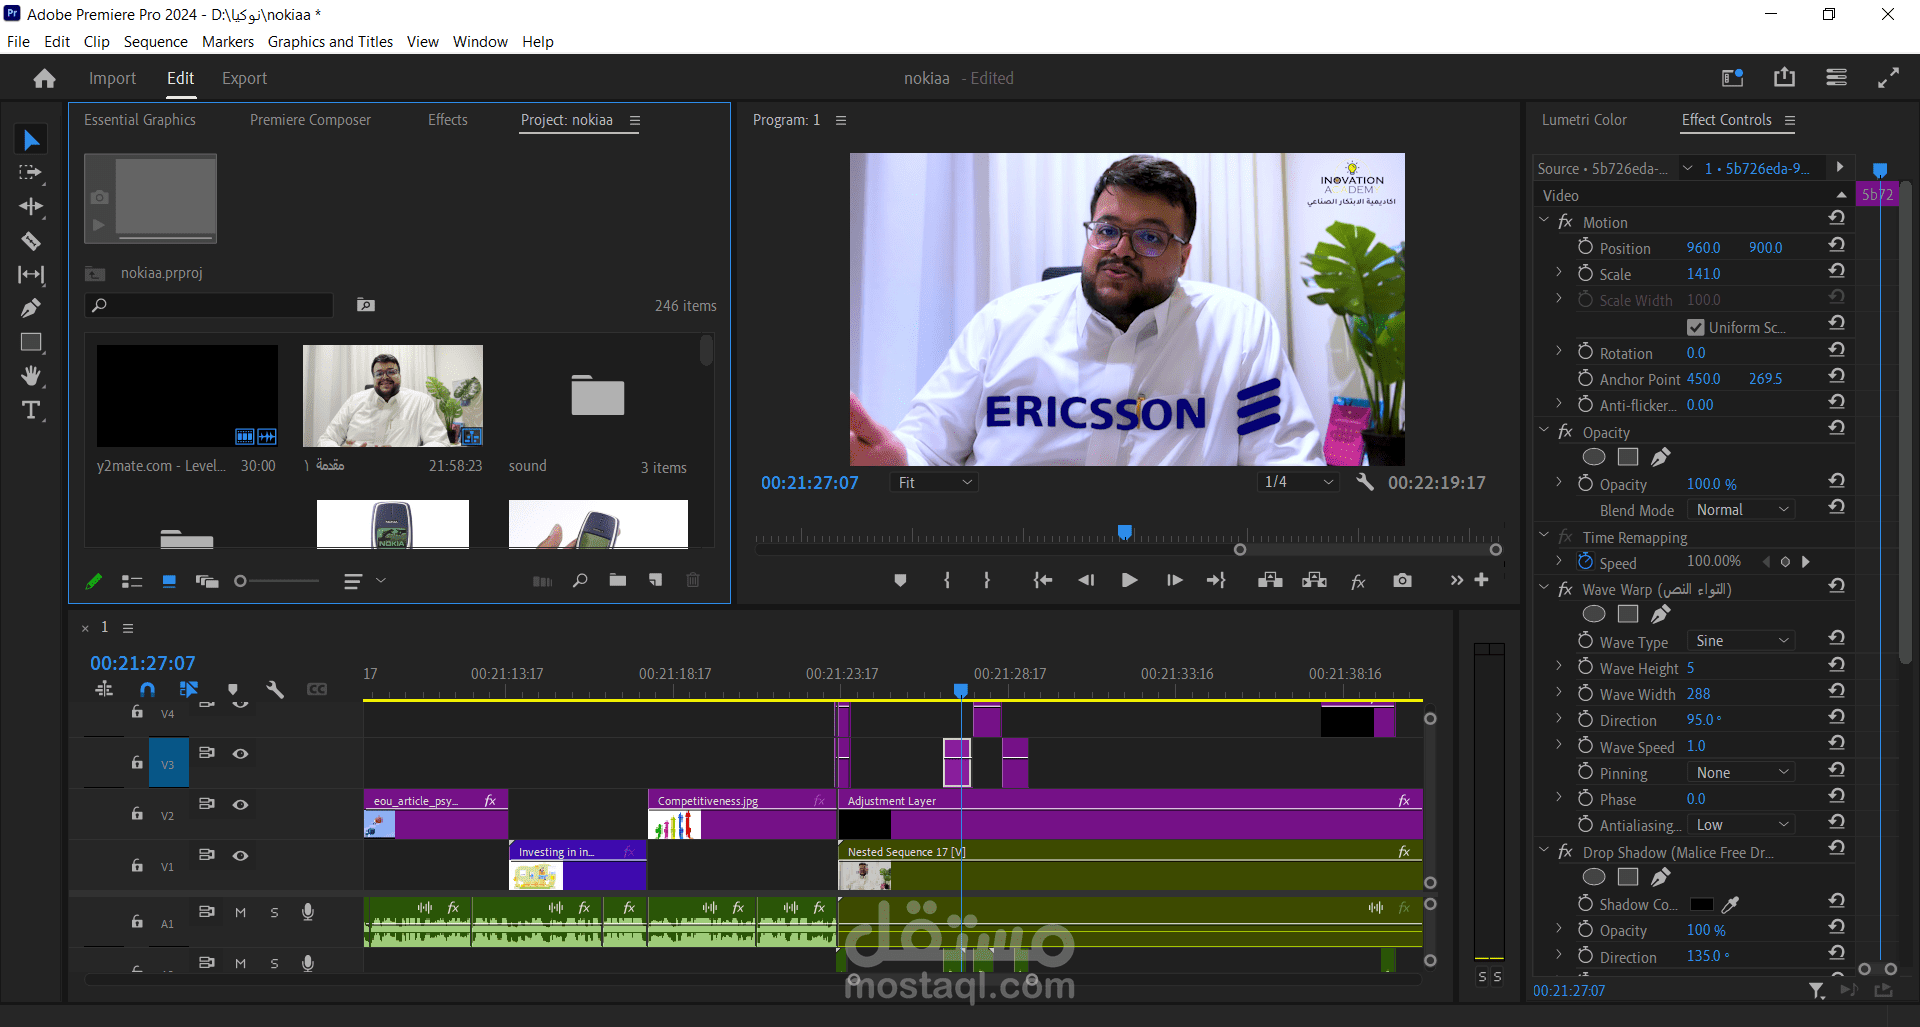Image resolution: width=1920 pixels, height=1027 pixels.
Task: Collapse the Motion effect section
Action: [x=1544, y=221]
